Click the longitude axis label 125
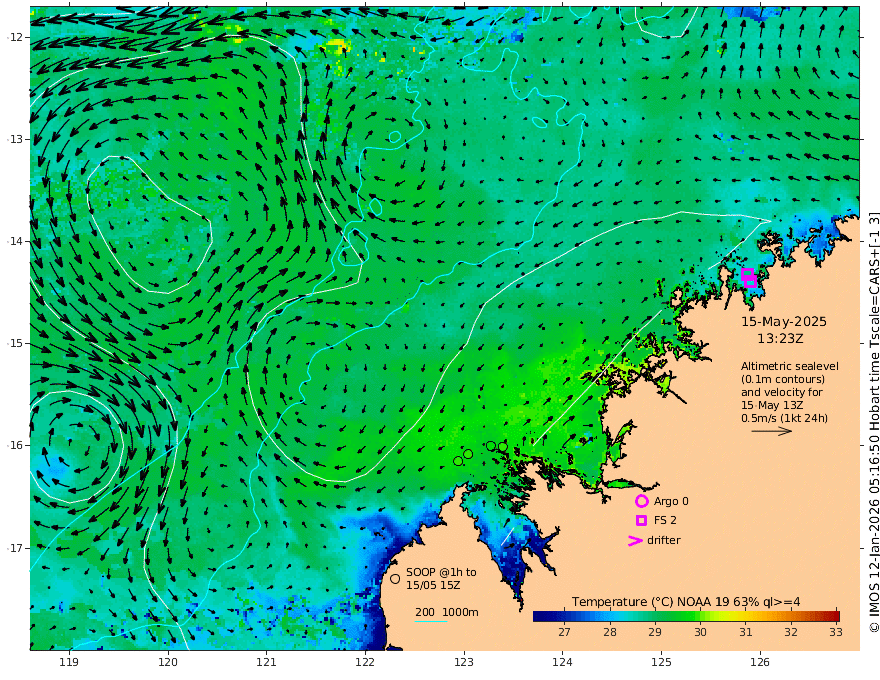880x680 pixels. [661, 662]
